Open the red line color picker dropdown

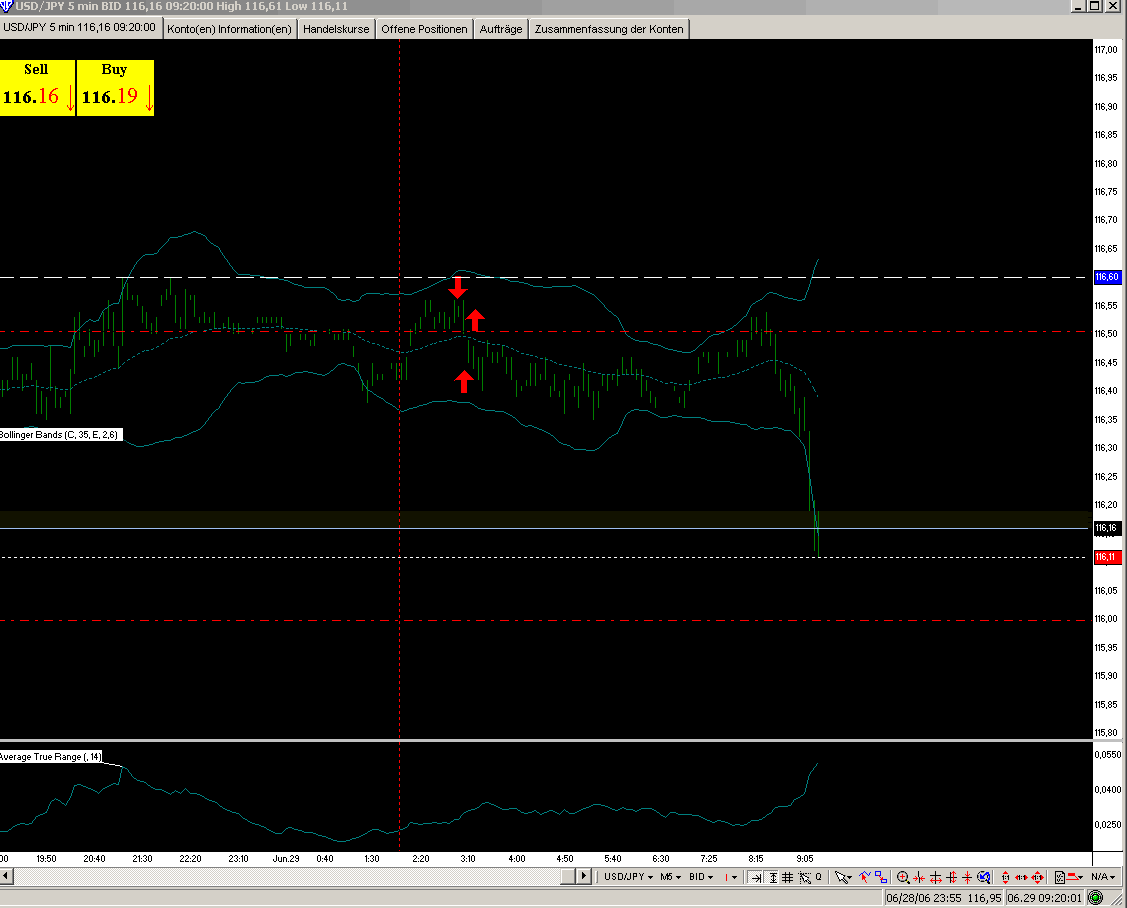(731, 877)
